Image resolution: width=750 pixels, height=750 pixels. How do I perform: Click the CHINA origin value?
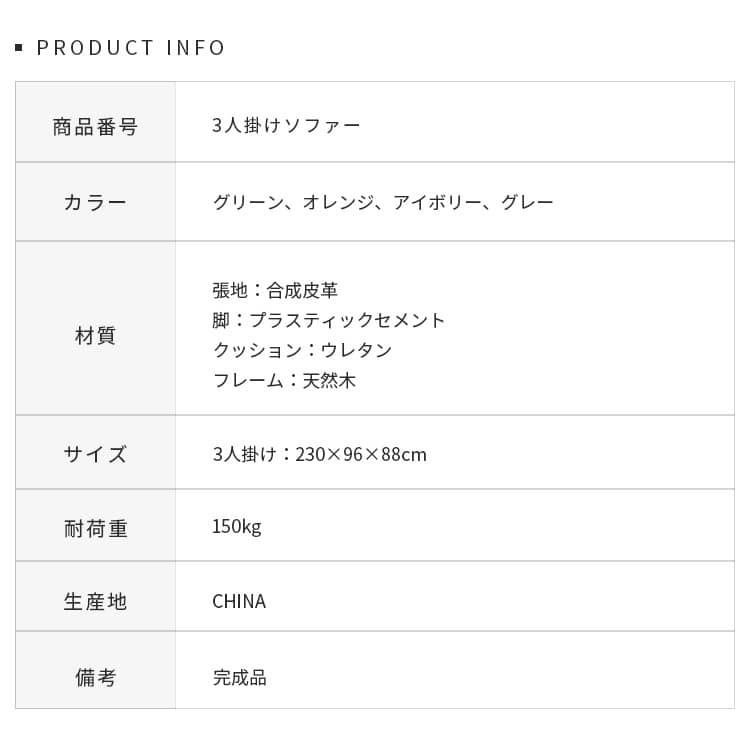click(239, 602)
